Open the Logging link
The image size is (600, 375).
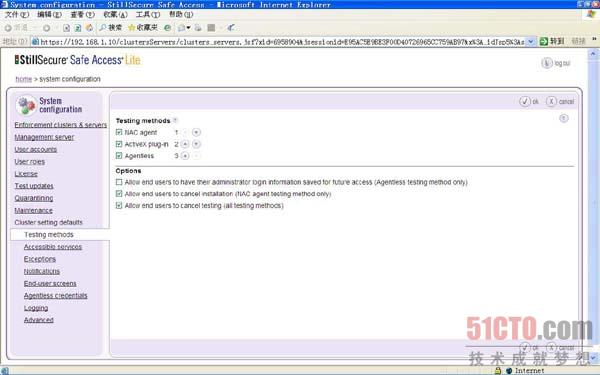click(36, 308)
